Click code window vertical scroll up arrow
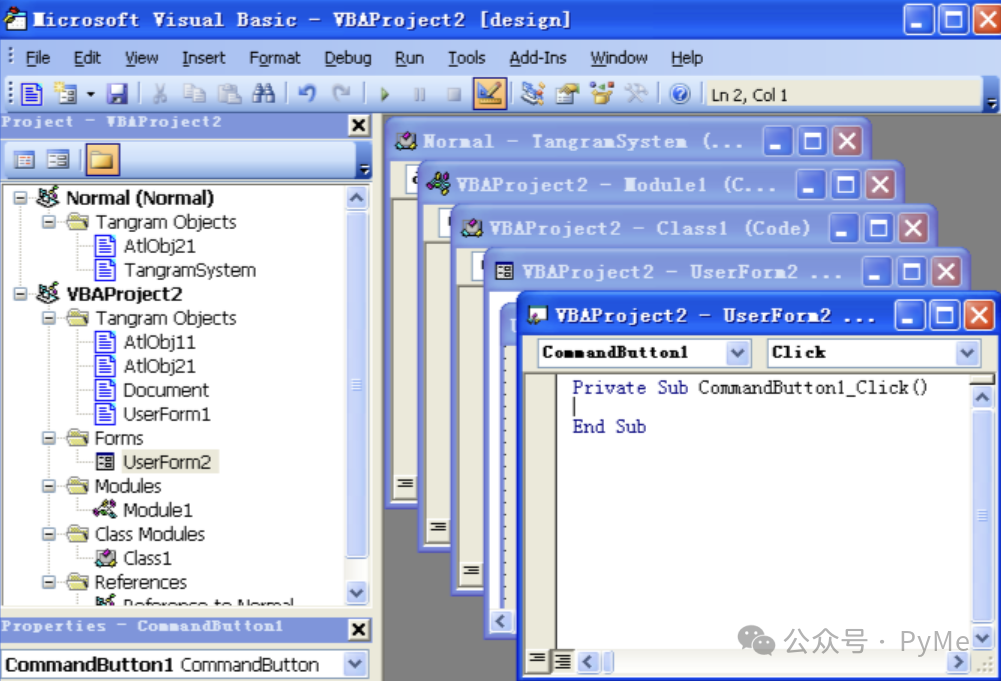 click(982, 398)
